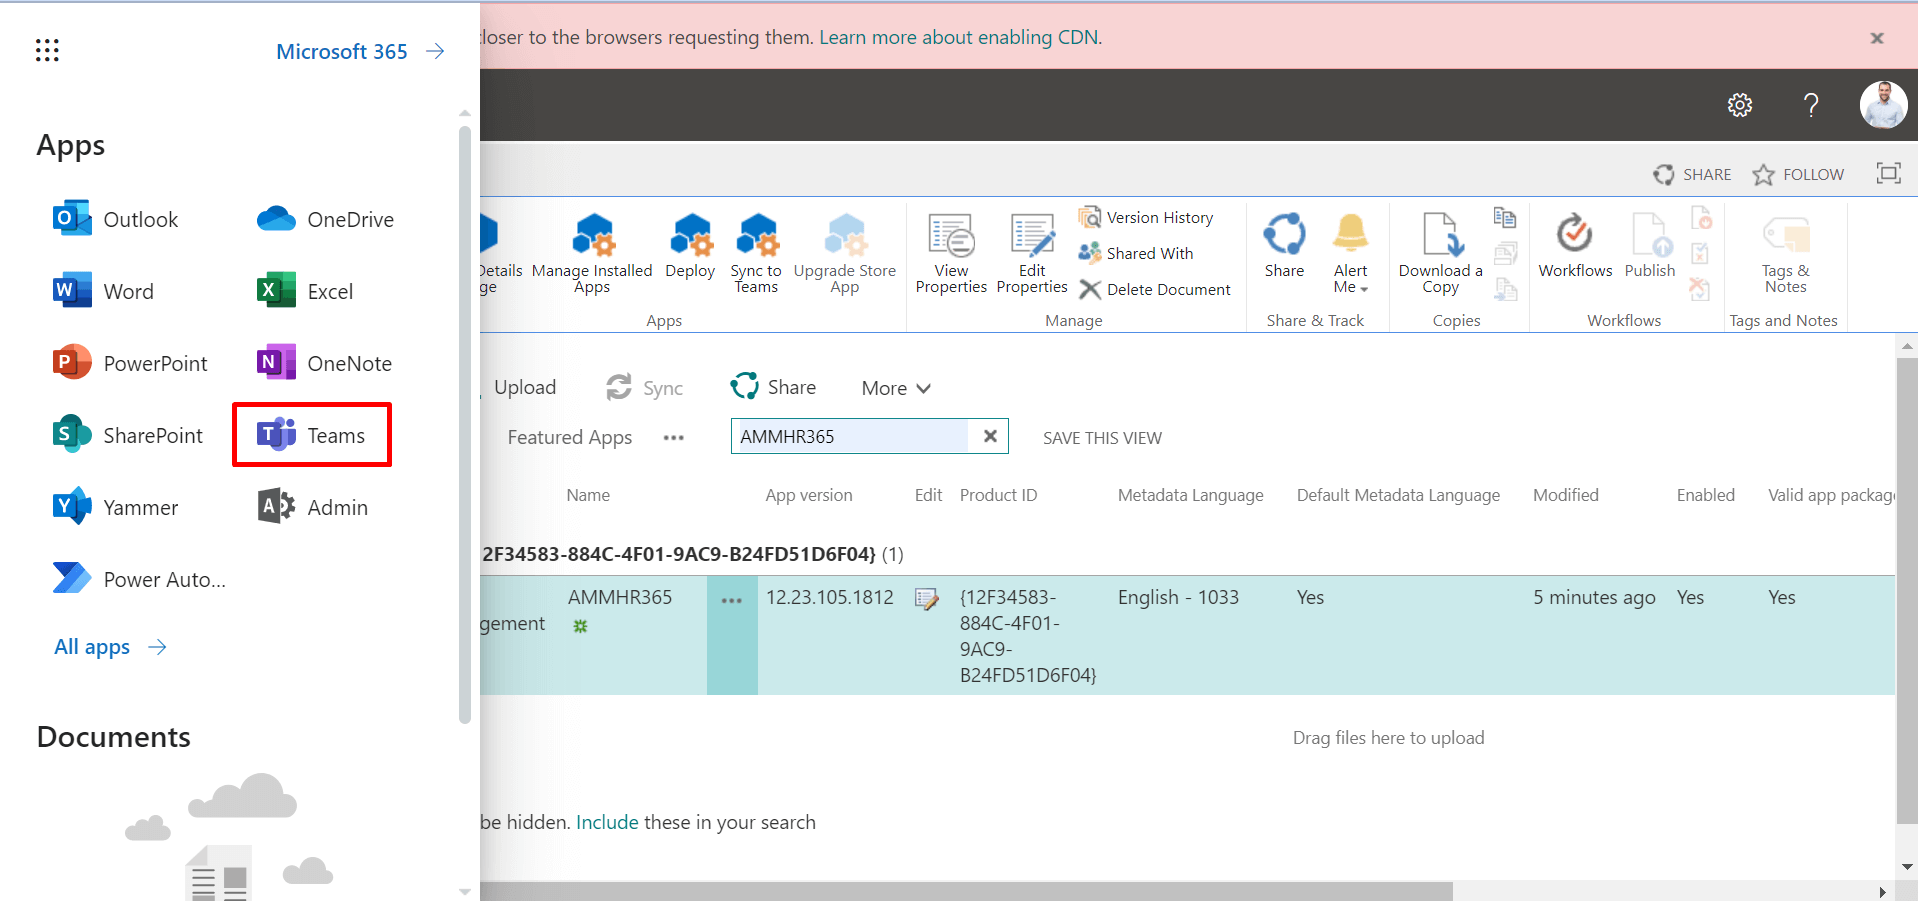This screenshot has height=901, width=1918.
Task: Go to Microsoft 365 home link
Action: (360, 51)
